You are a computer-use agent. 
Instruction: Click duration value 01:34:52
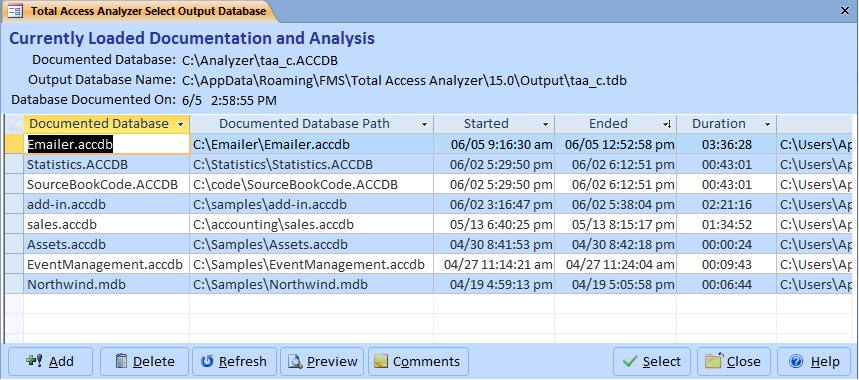tap(727, 224)
